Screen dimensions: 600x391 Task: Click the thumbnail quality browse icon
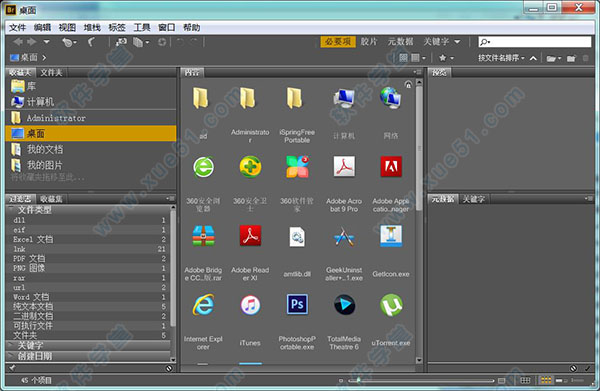(403, 58)
